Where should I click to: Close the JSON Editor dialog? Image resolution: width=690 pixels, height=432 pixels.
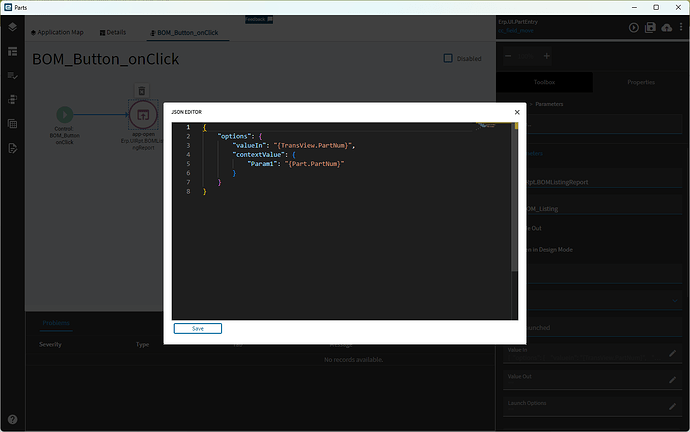517,112
